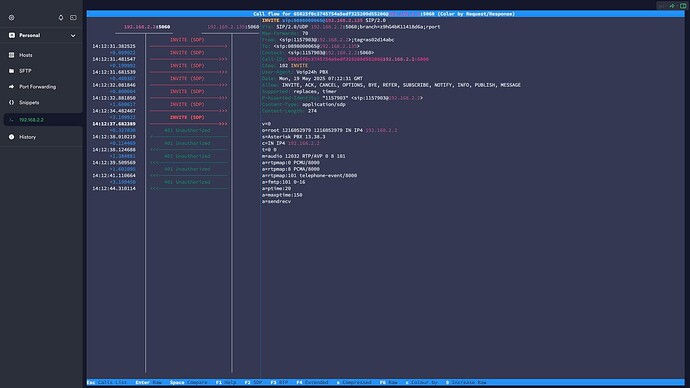The height and width of the screenshot is (388, 690).
Task: Click the a=ptime:20 line
Action: [276, 189]
